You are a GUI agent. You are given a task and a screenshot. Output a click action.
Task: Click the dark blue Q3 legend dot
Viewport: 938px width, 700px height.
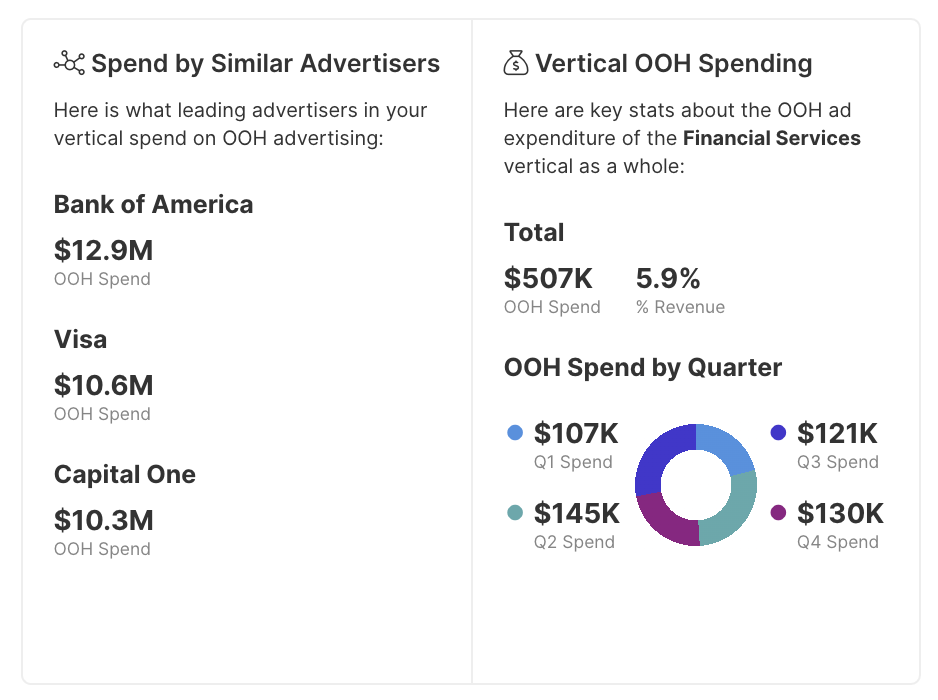778,433
